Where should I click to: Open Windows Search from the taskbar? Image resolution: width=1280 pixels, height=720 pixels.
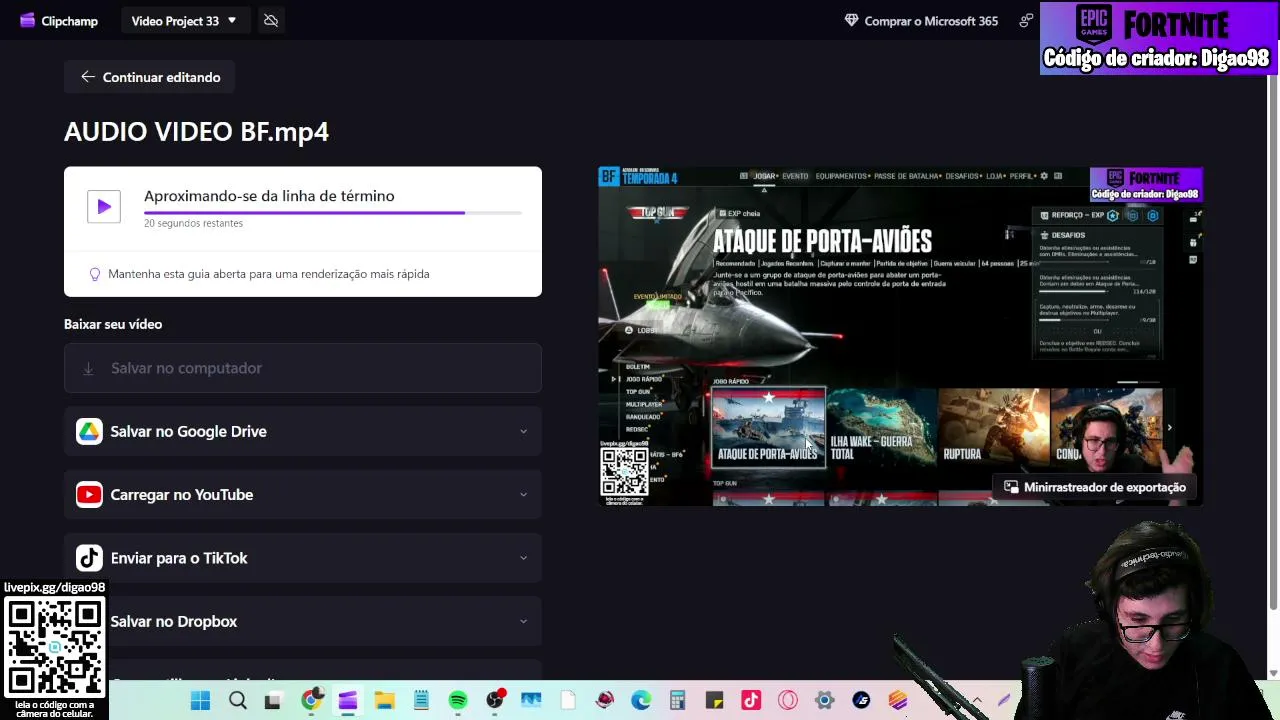[237, 700]
